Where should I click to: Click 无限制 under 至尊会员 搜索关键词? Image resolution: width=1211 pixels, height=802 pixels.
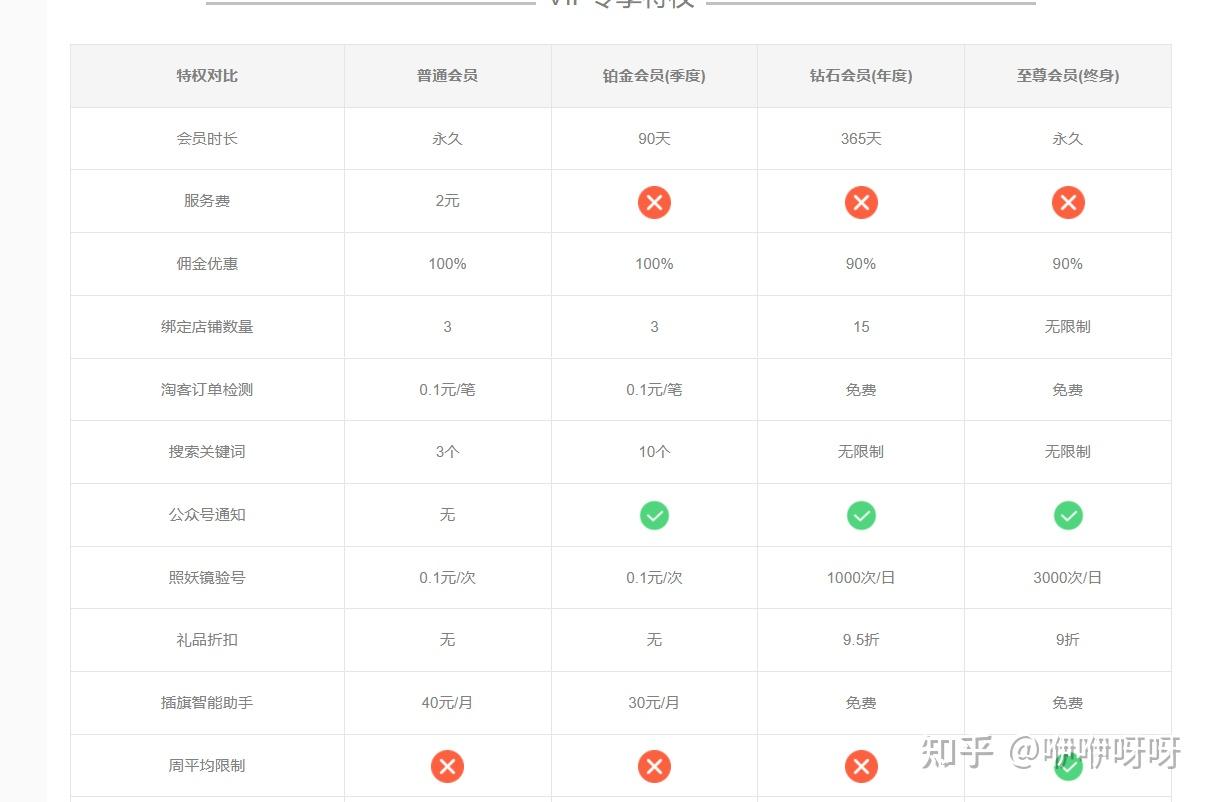[x=1068, y=452]
